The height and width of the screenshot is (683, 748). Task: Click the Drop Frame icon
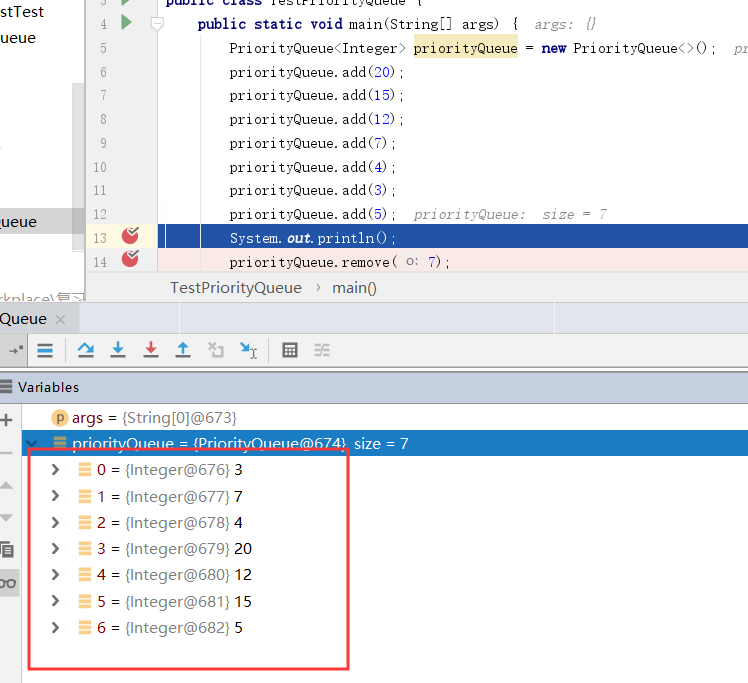point(216,351)
